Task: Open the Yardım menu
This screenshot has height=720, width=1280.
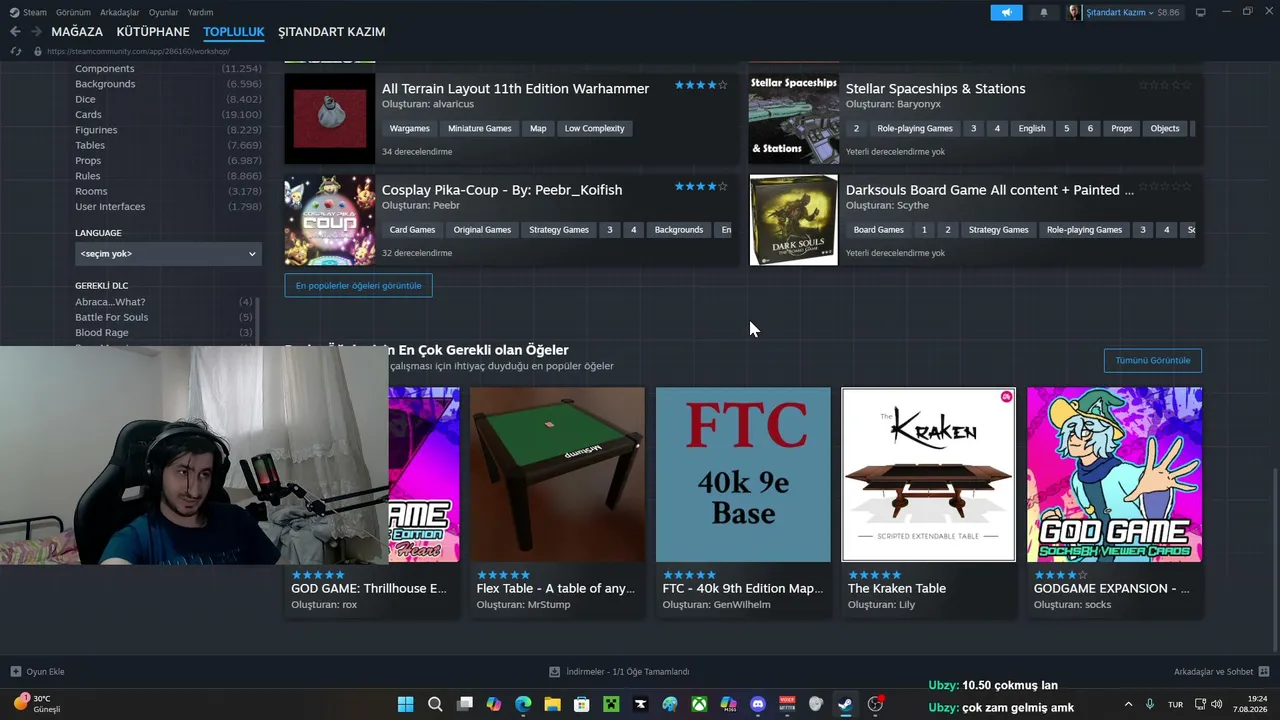Action: point(201,12)
